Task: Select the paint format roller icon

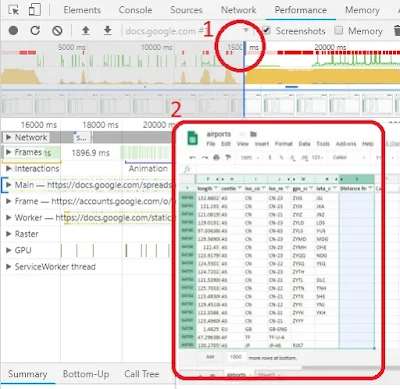Action: tap(228, 157)
